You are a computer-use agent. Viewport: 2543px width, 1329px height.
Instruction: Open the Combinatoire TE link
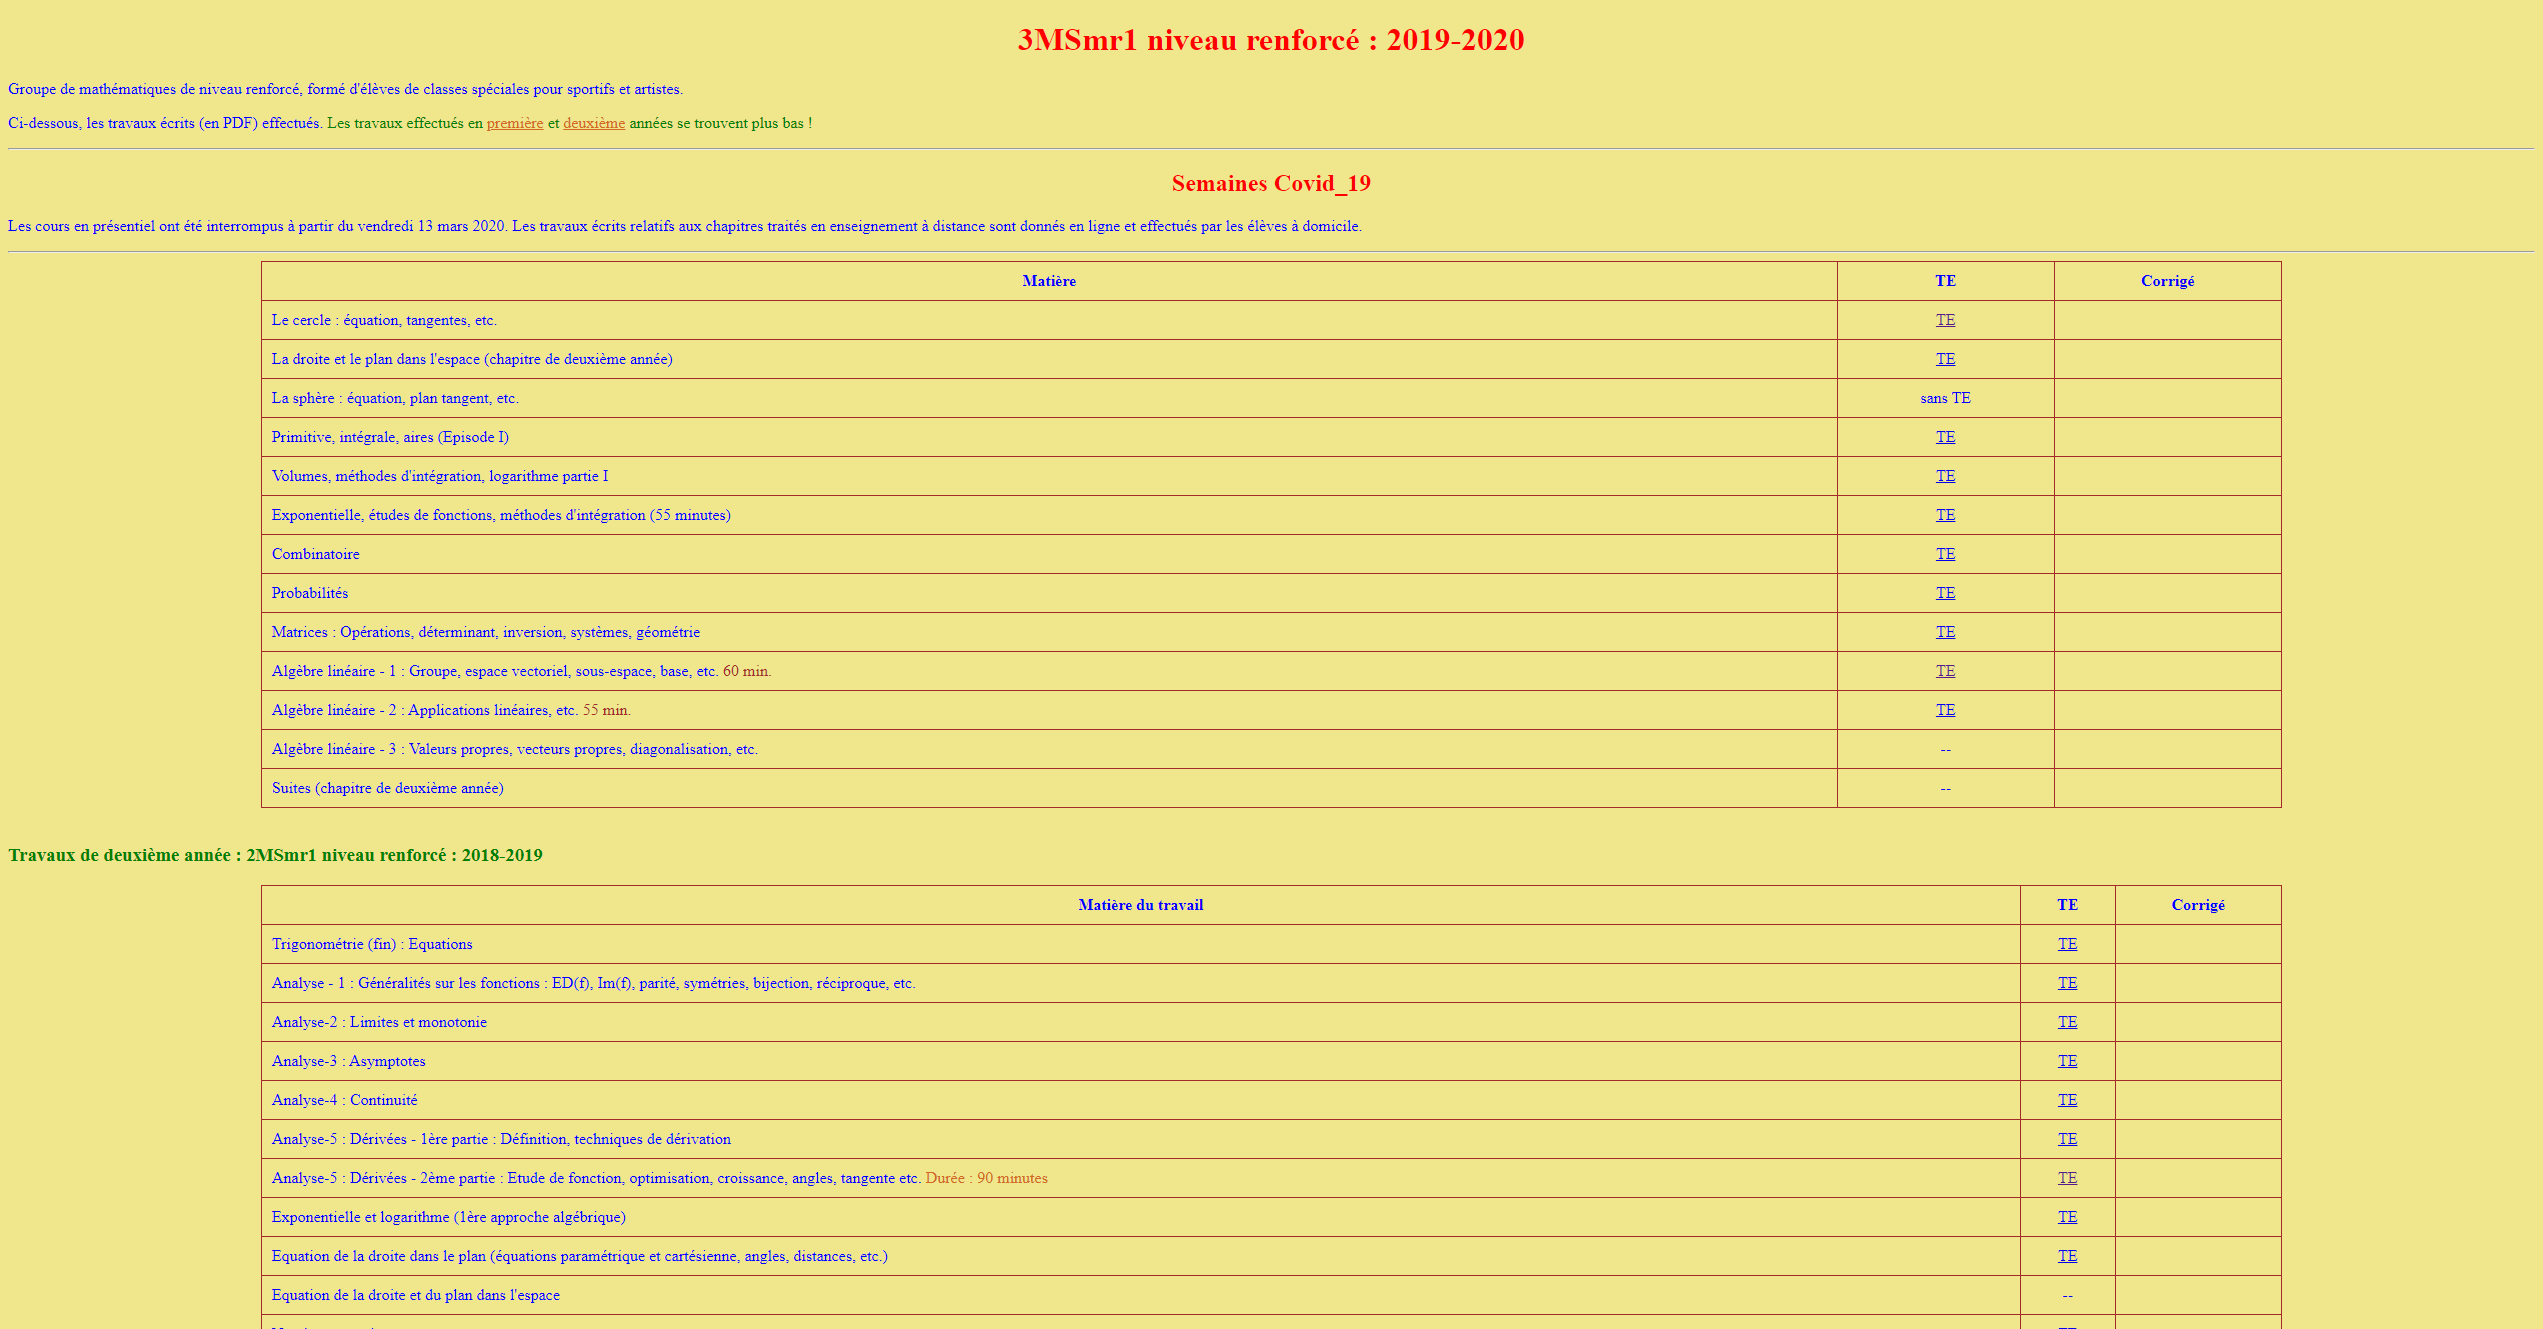[x=1944, y=554]
